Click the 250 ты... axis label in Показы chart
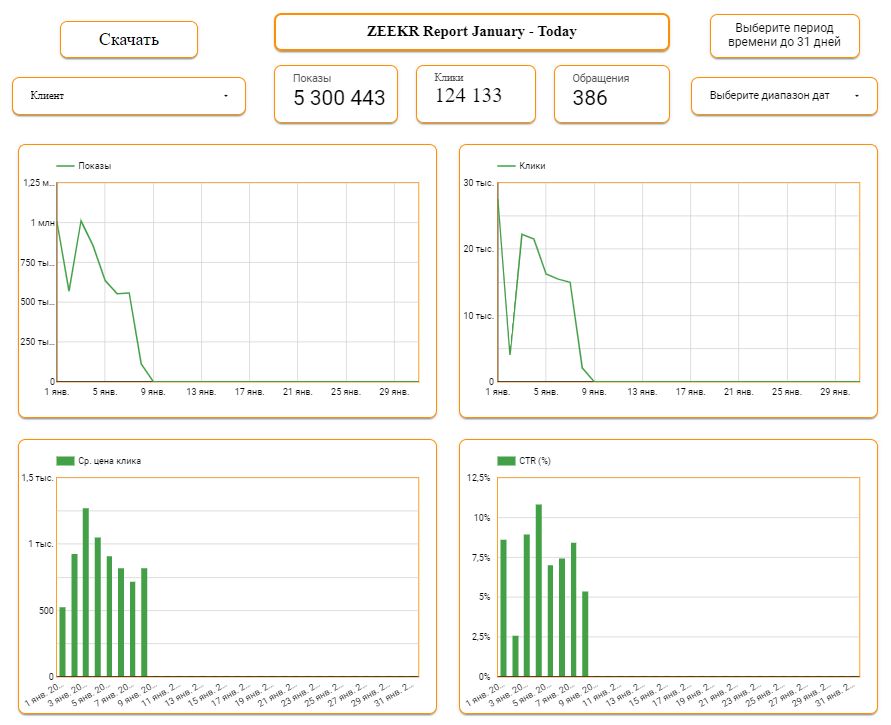 click(38, 342)
